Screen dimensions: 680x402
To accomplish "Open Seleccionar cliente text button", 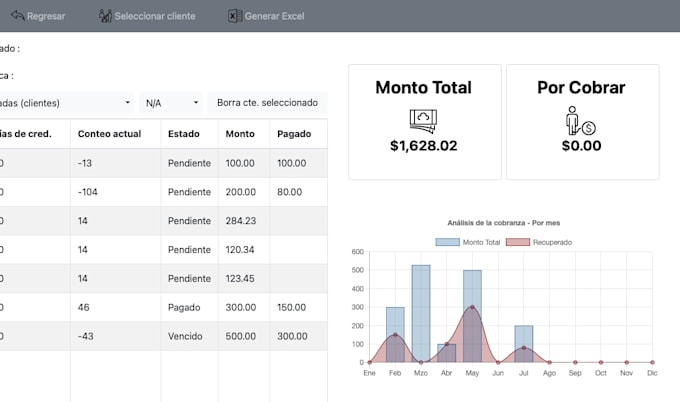I will click(155, 16).
